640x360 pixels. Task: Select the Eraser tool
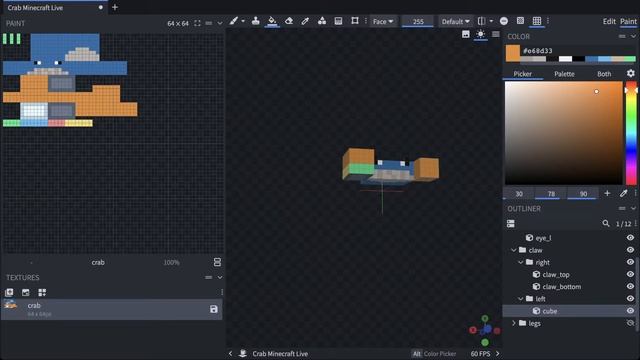[x=289, y=21]
